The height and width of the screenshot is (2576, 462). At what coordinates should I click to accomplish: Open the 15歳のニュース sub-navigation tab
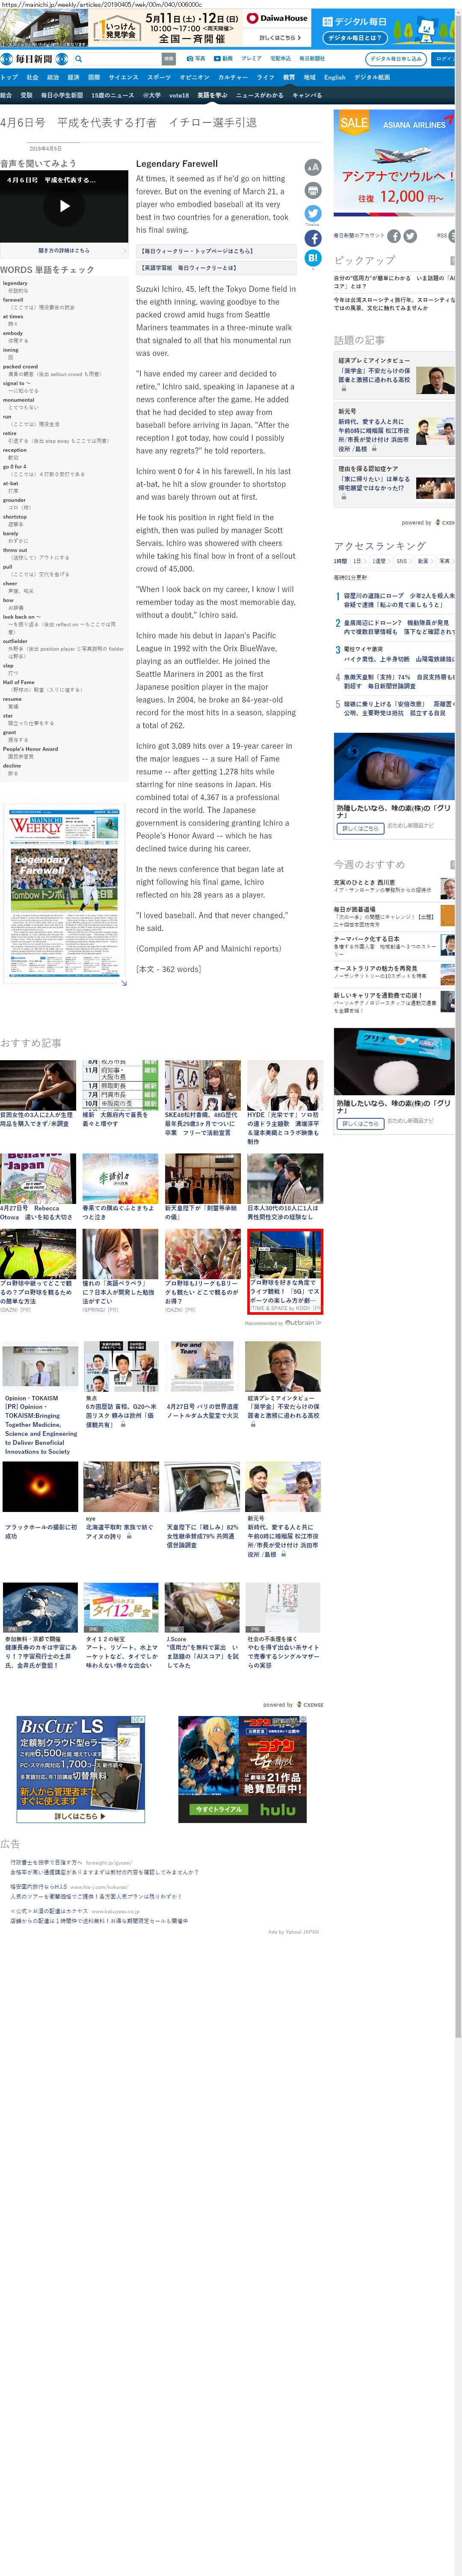pos(112,95)
